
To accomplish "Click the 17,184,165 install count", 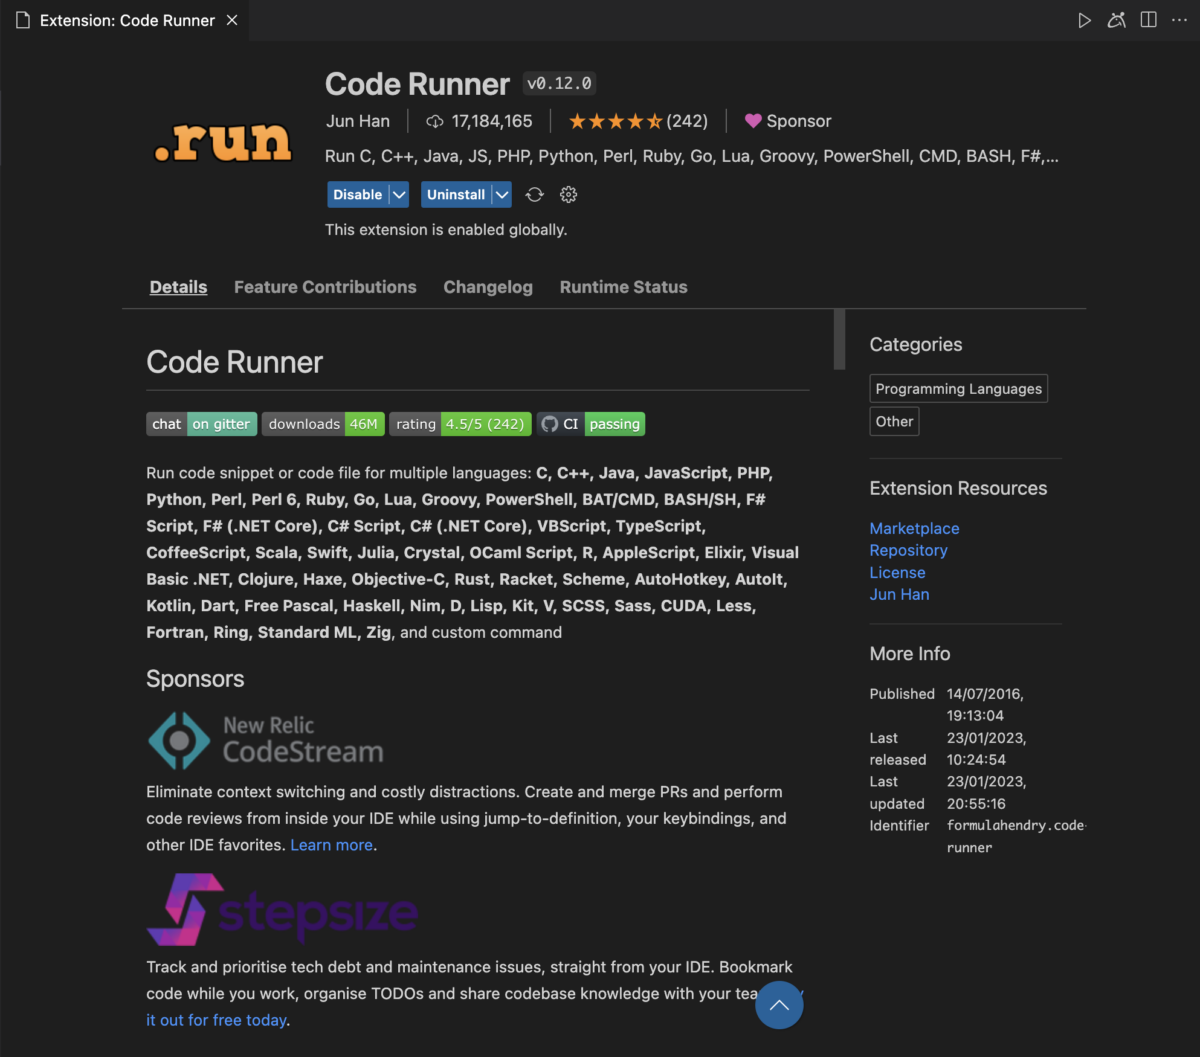I will (492, 121).
